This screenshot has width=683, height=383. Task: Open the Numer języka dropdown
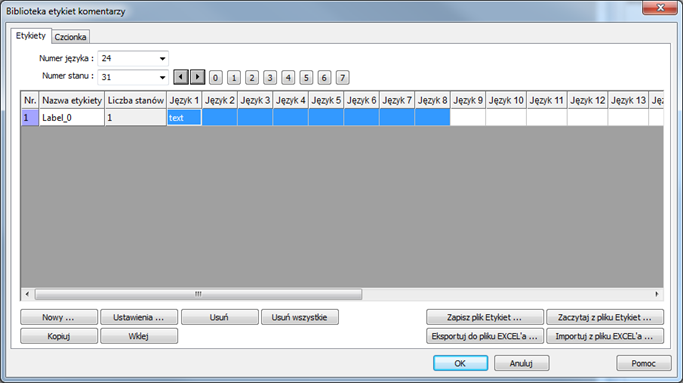tap(133, 58)
